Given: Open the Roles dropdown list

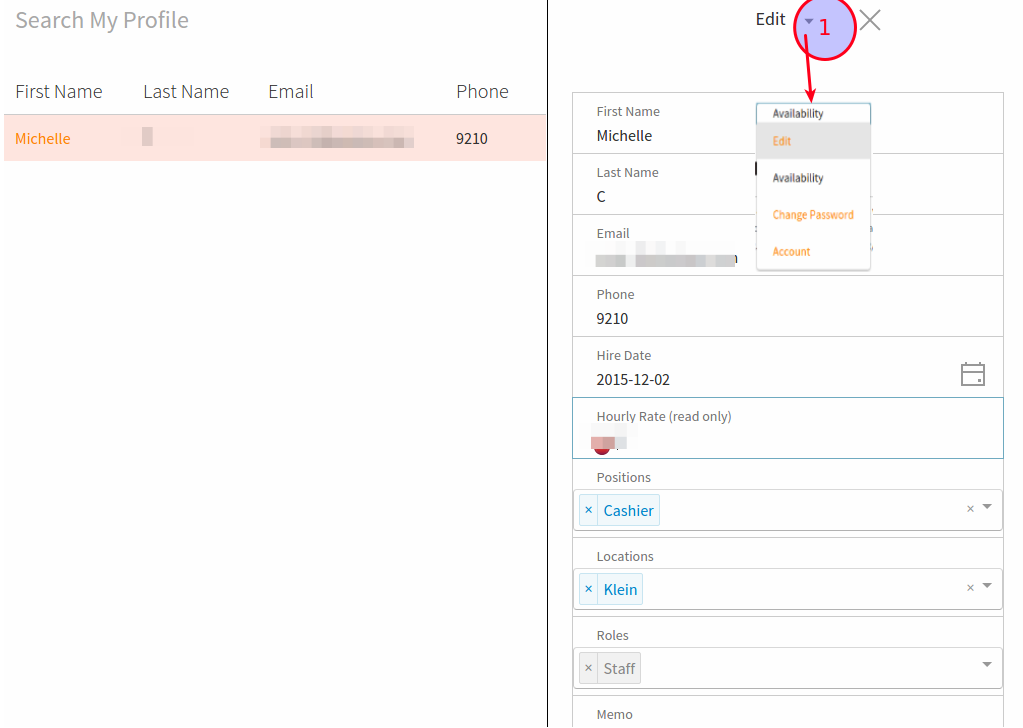Looking at the screenshot, I should pos(987,665).
